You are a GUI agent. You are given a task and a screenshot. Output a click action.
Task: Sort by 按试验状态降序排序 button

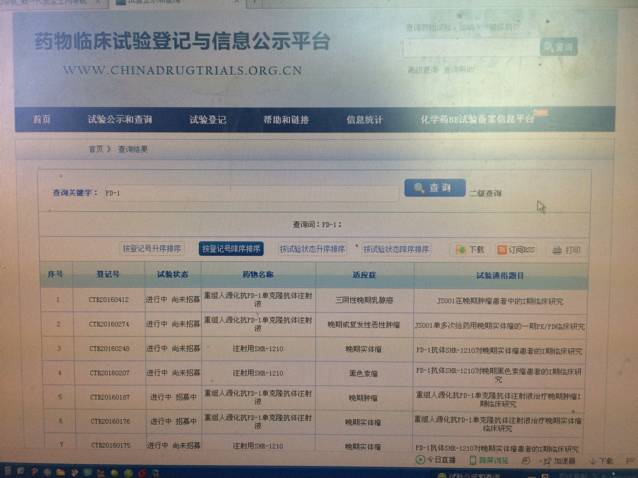(x=396, y=248)
